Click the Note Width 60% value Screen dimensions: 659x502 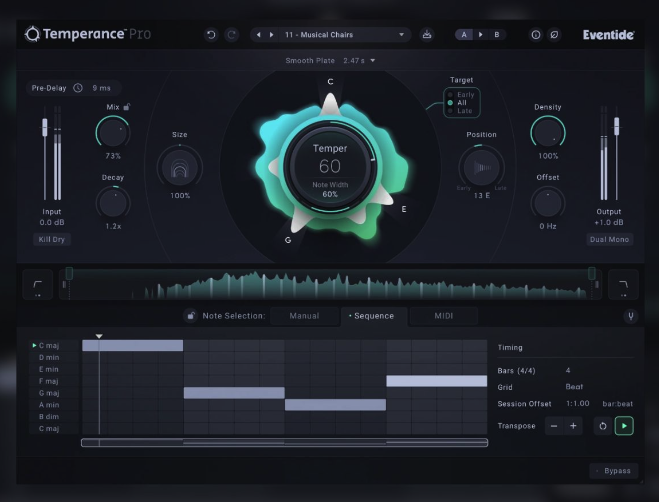[x=330, y=194]
